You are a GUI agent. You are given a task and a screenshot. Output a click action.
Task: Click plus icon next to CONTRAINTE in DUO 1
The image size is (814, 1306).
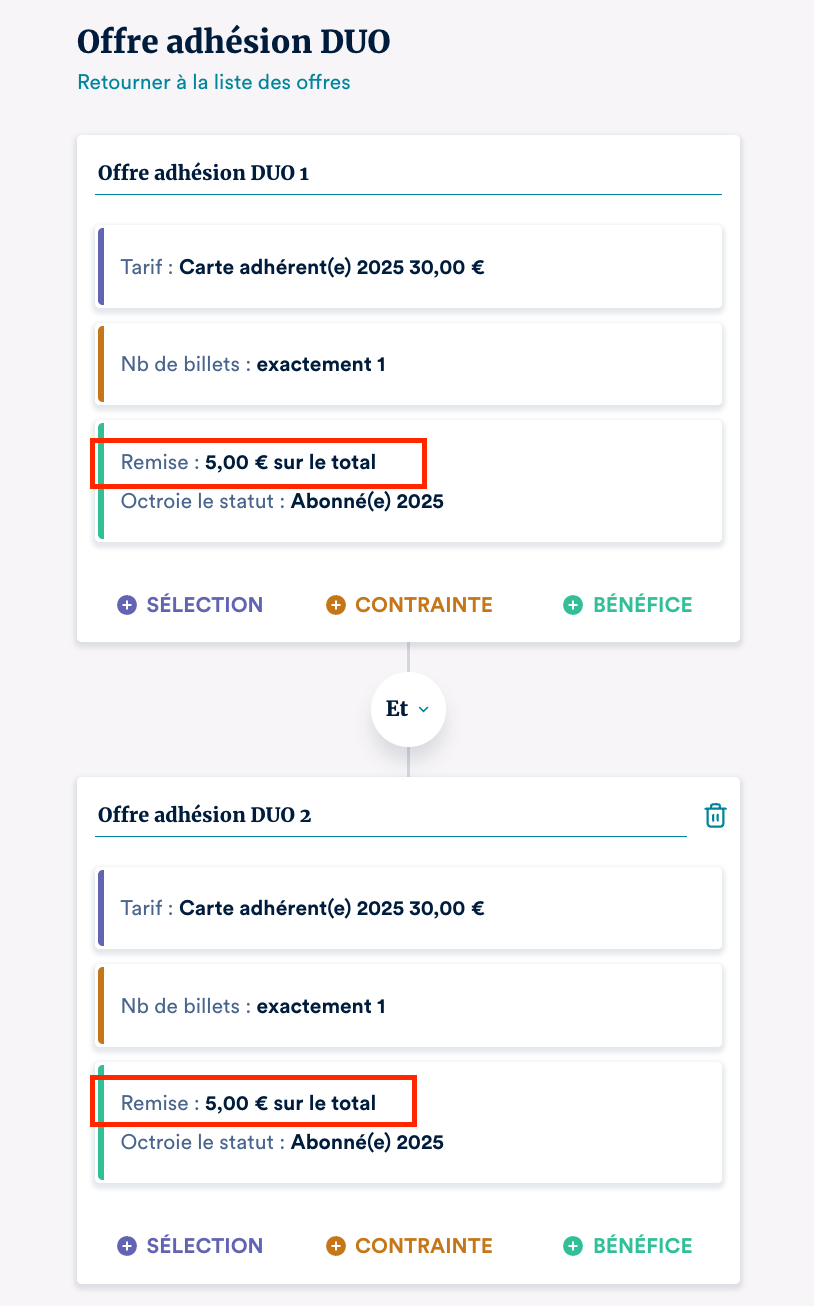[x=336, y=605]
